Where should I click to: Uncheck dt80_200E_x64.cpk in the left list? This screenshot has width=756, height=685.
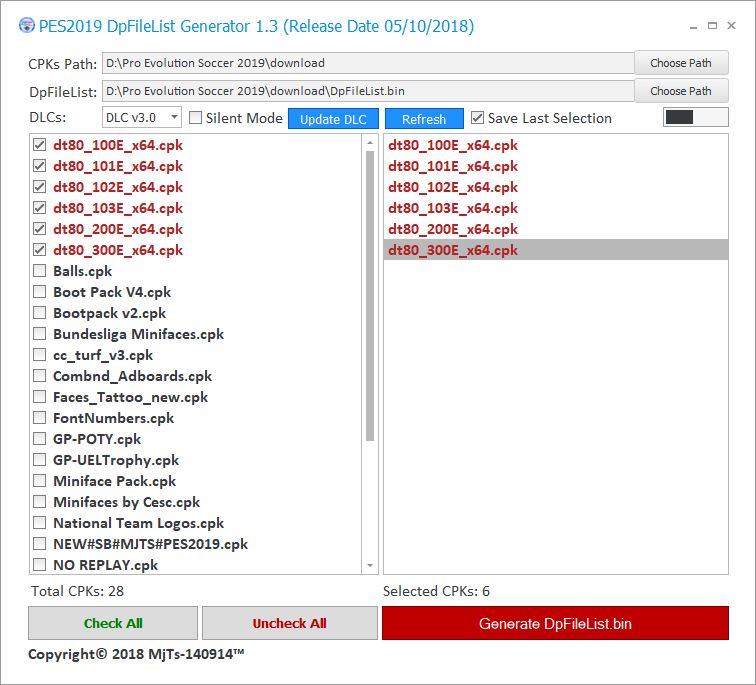(40, 228)
